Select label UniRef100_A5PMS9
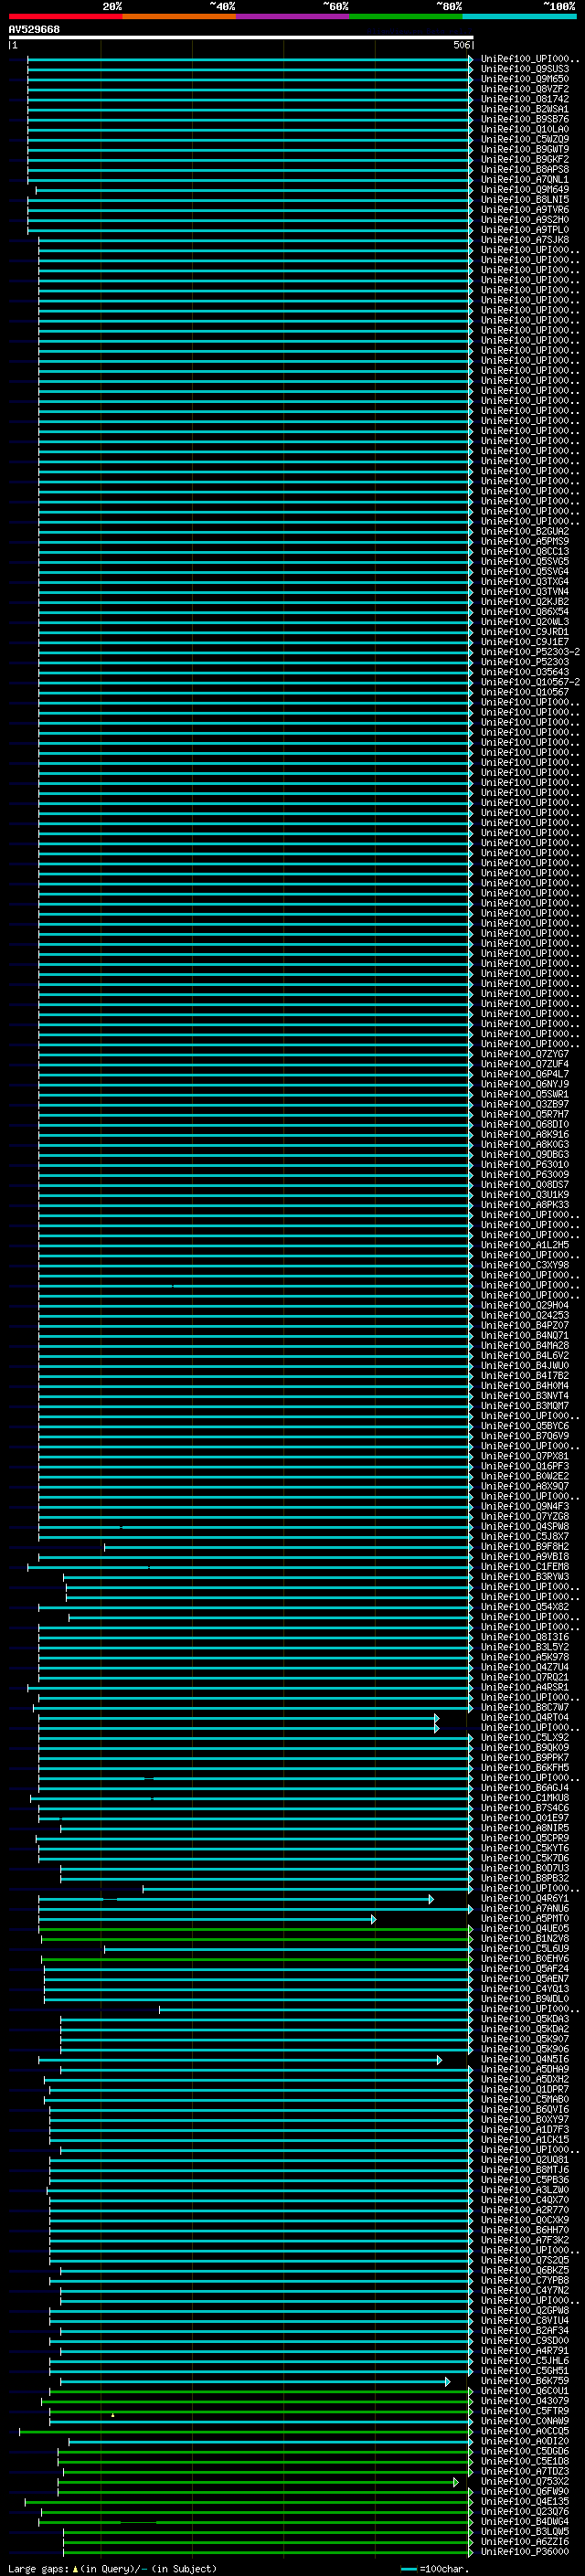585x2576 pixels. click(x=525, y=541)
